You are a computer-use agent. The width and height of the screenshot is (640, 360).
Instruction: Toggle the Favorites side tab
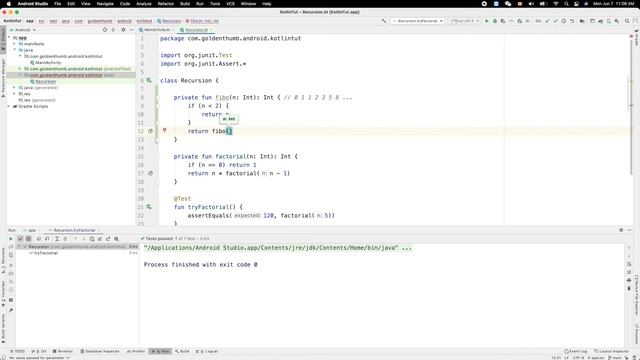coord(3,293)
